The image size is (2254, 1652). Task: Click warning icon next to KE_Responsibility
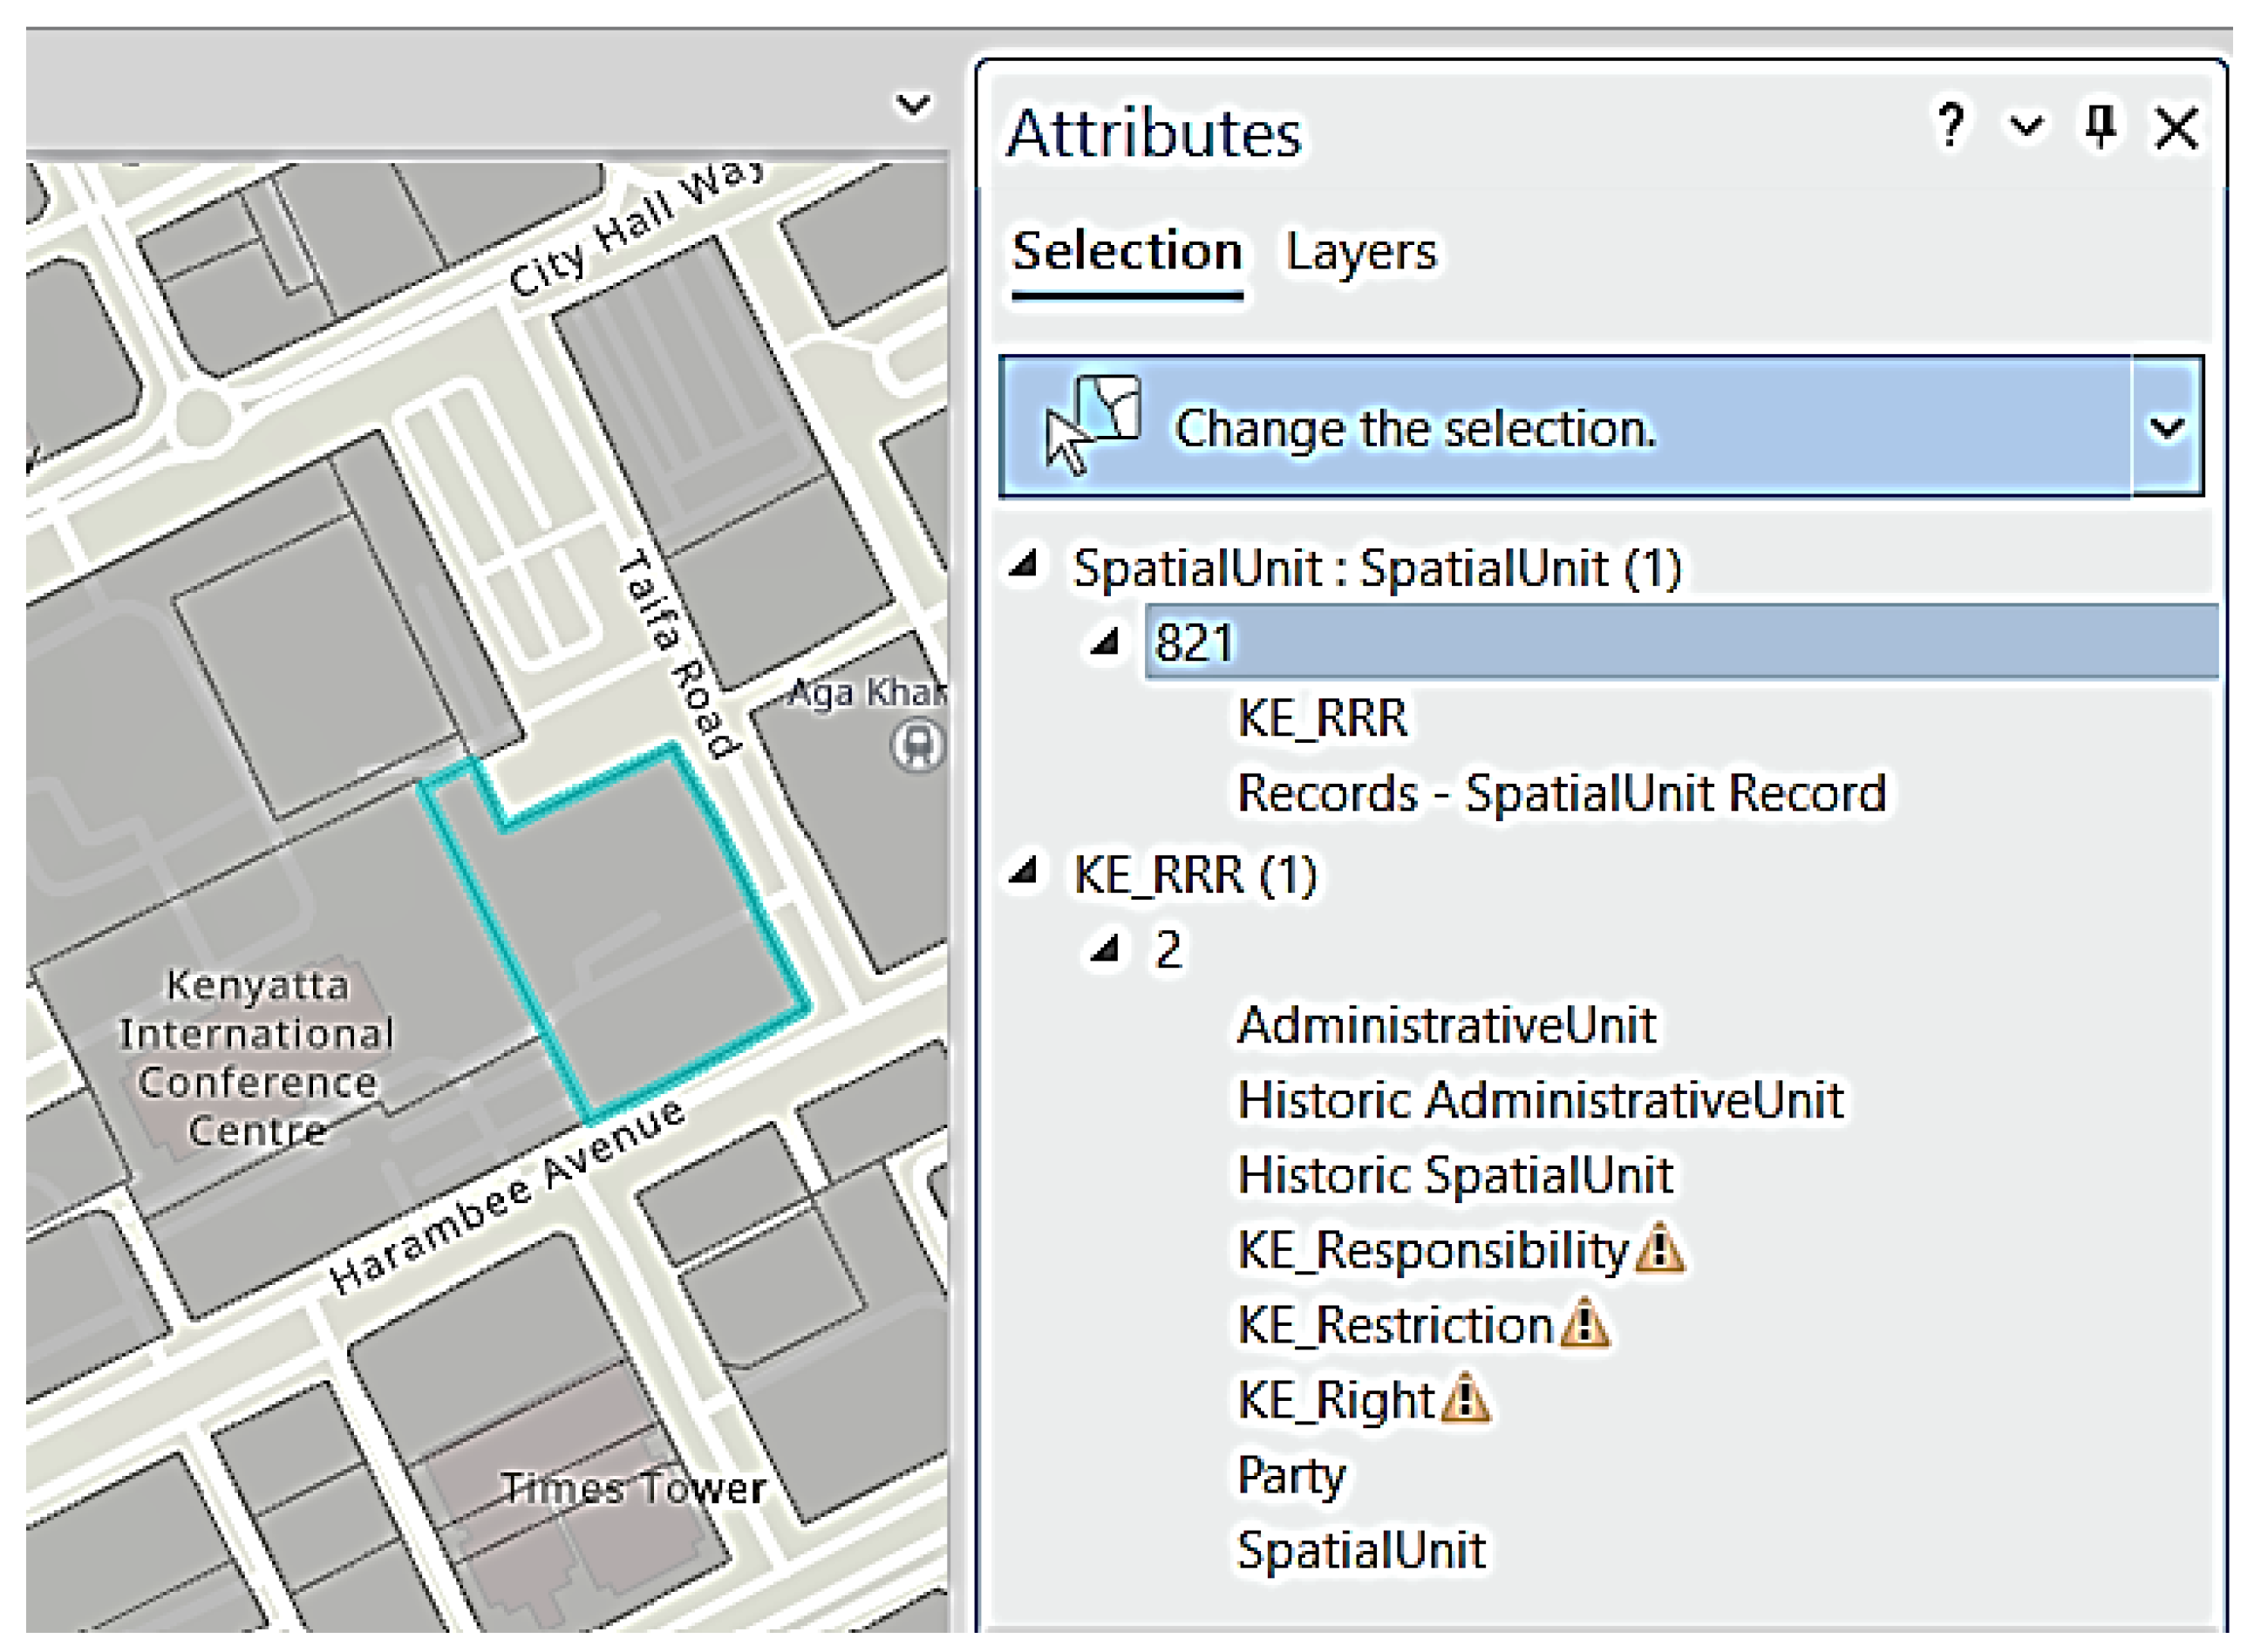click(x=1660, y=1249)
